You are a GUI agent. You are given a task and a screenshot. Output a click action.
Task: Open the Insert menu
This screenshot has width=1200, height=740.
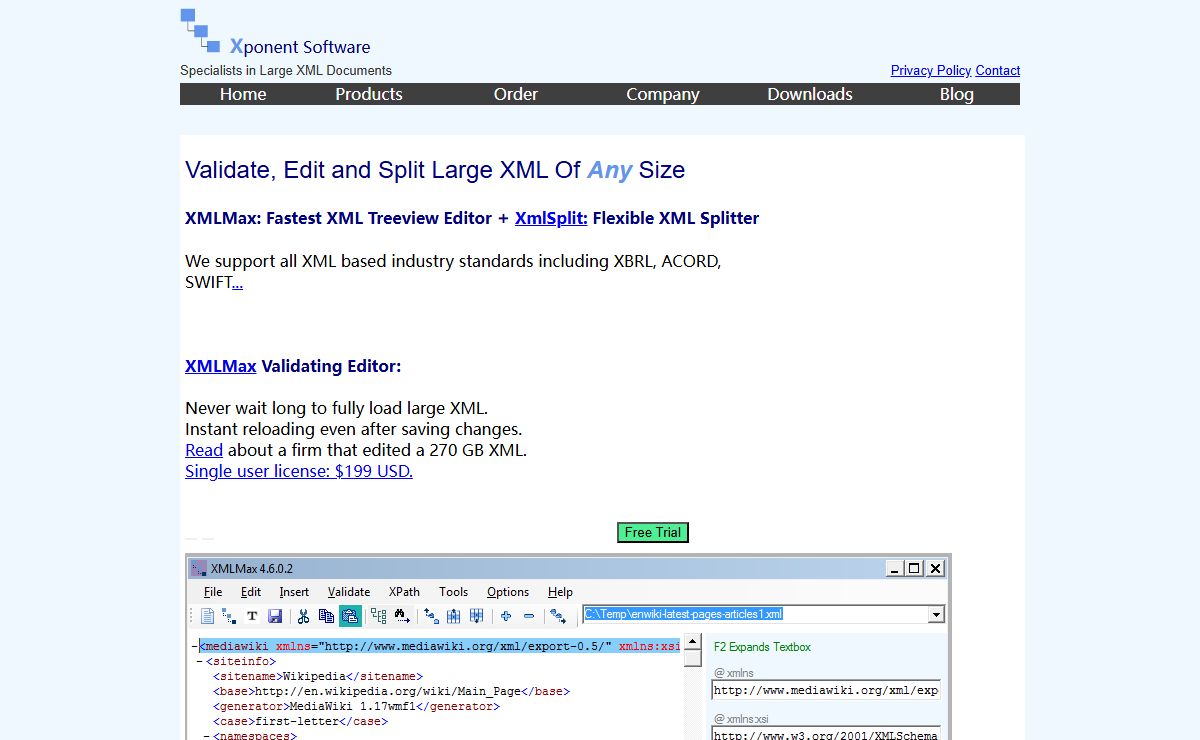294,592
